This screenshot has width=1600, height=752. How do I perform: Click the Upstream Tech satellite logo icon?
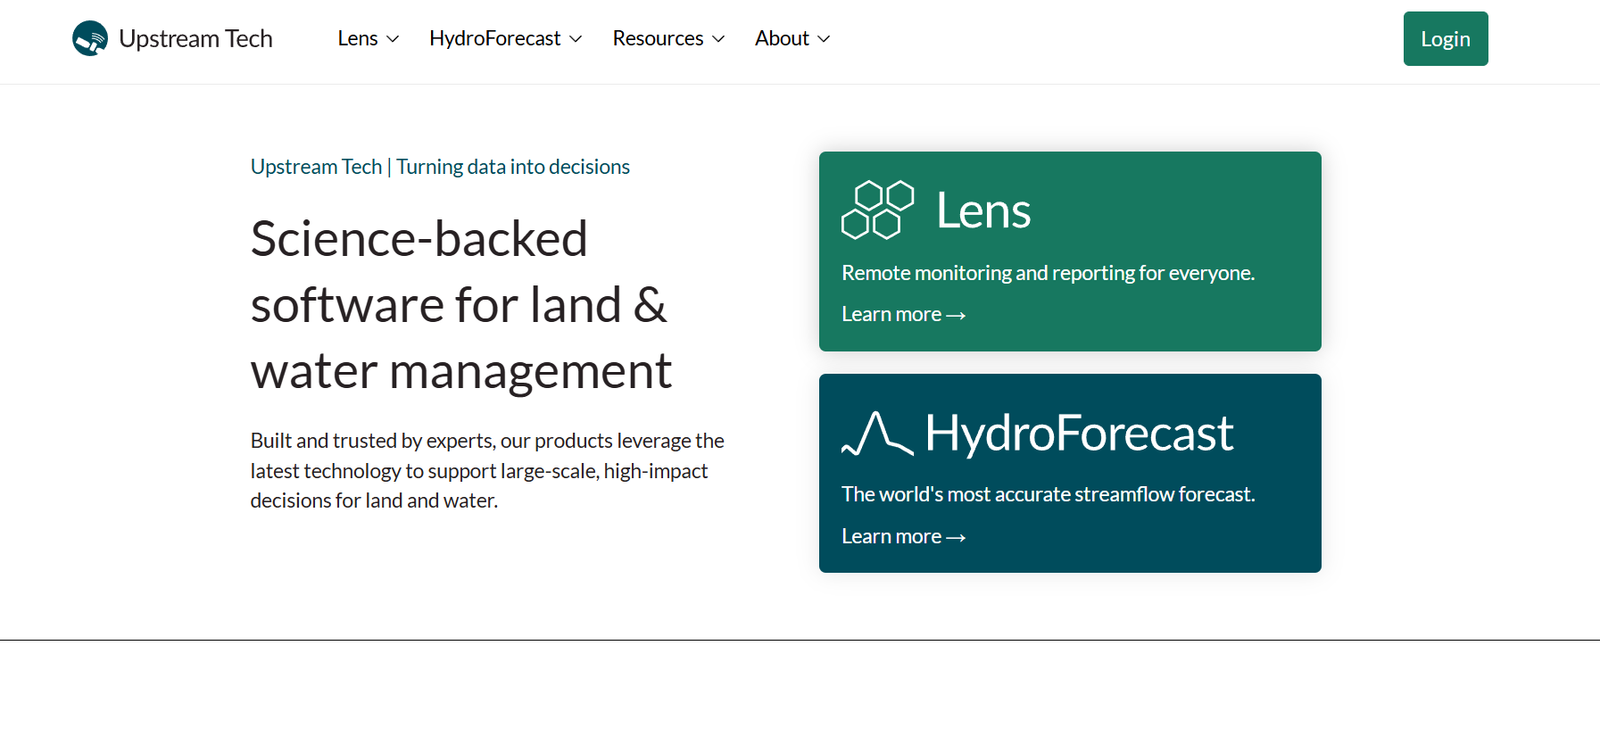(x=90, y=39)
